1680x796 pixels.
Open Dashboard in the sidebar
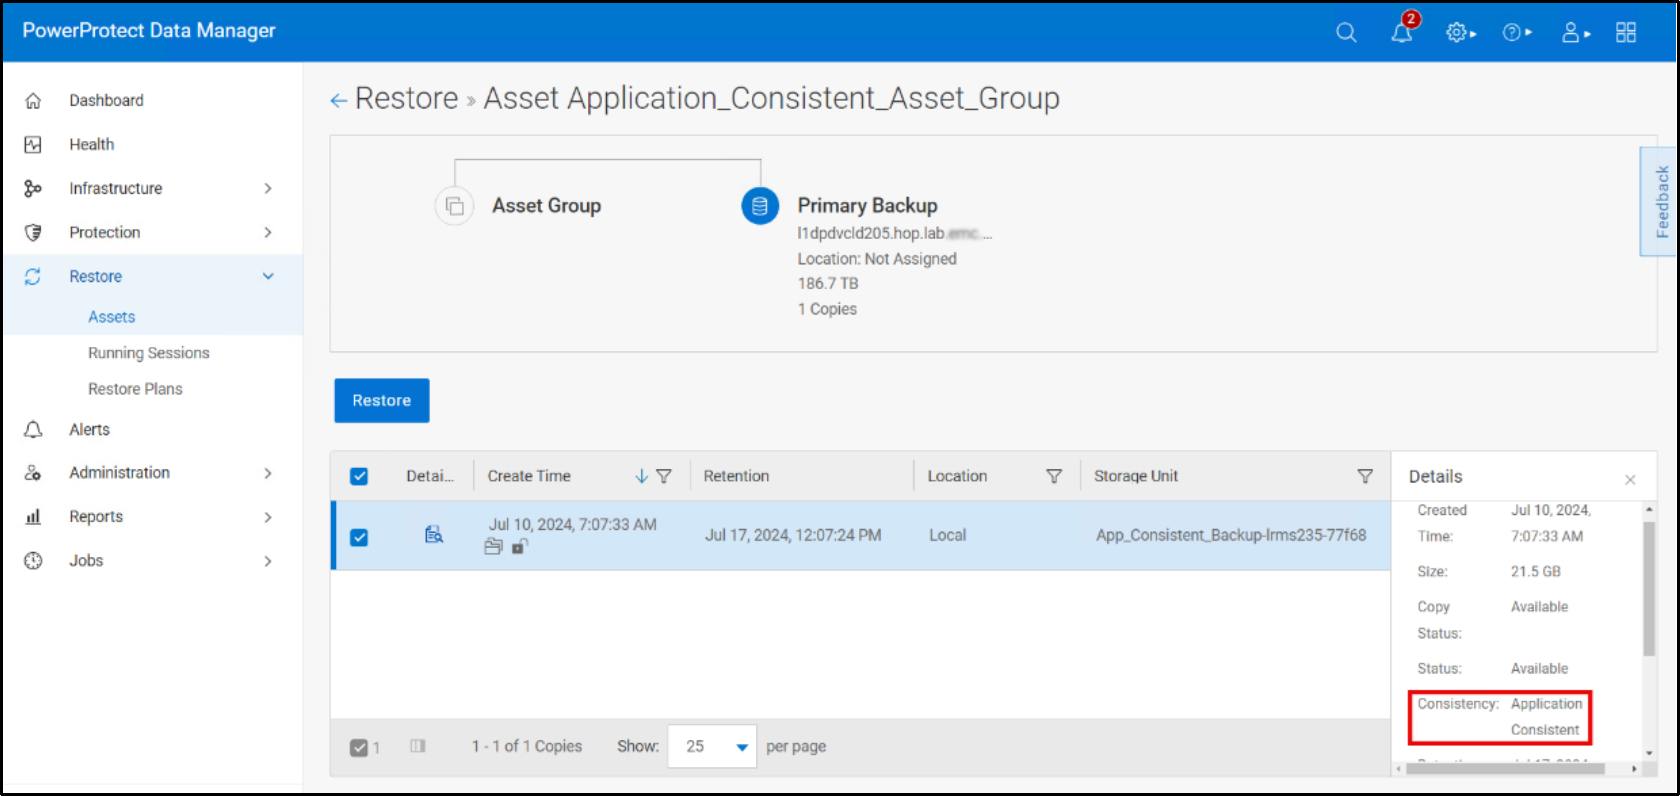coord(106,100)
